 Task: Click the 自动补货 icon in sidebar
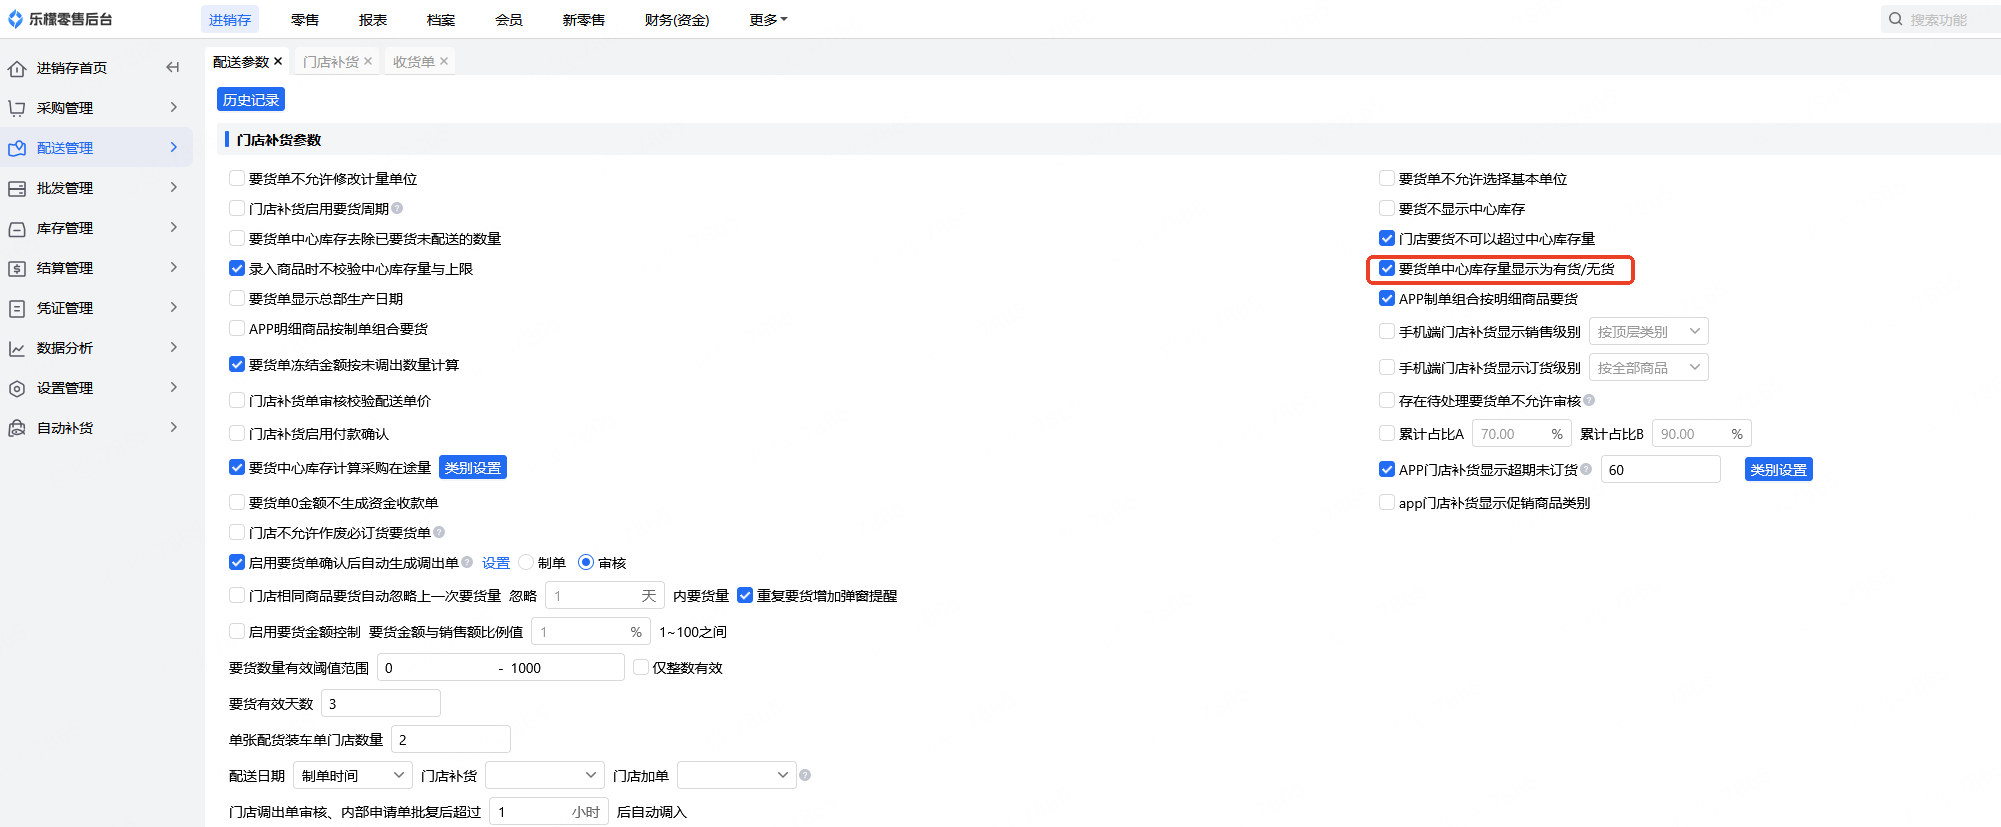tap(17, 428)
